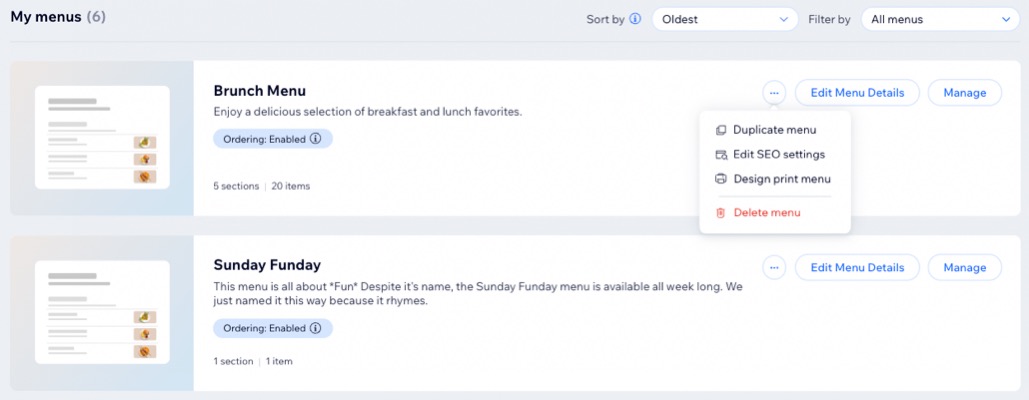The height and width of the screenshot is (400, 1029).
Task: Click the red trash icon for Delete menu
Action: tap(721, 212)
